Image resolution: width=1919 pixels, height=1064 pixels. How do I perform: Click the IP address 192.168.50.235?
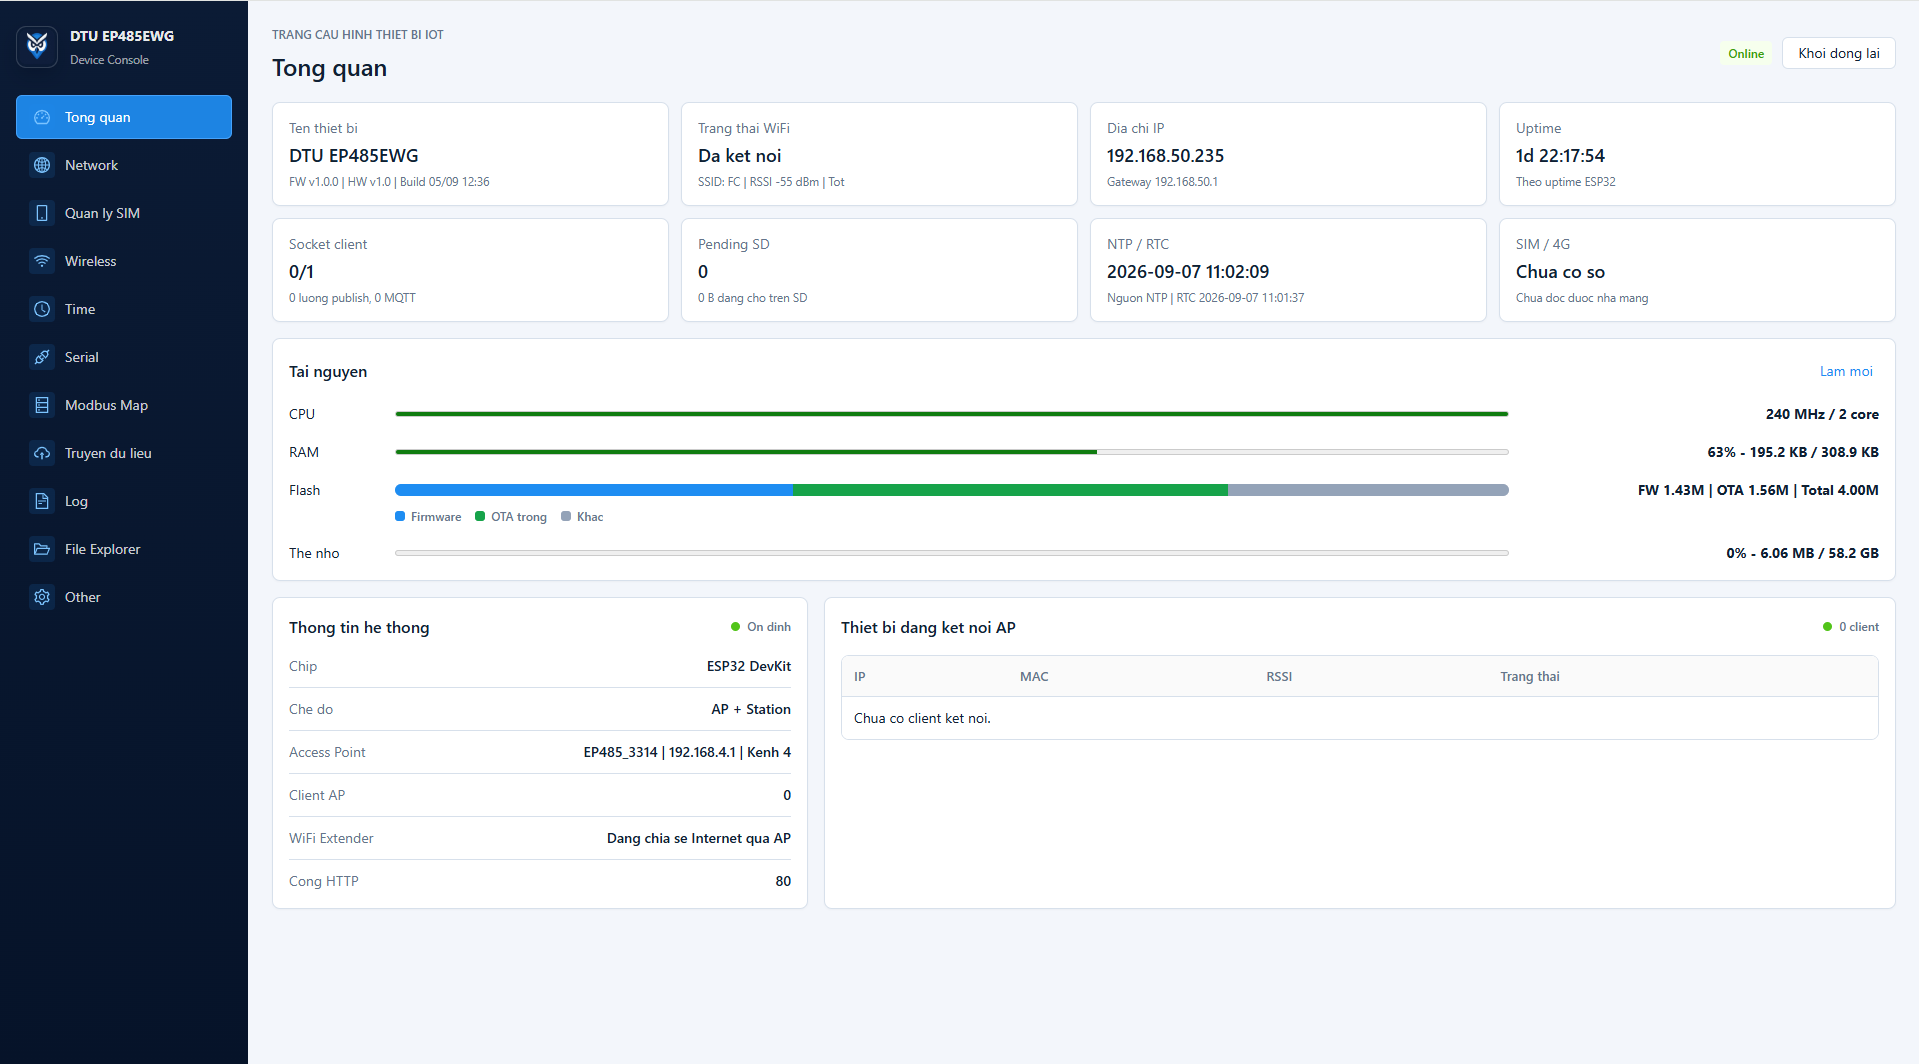pos(1165,156)
